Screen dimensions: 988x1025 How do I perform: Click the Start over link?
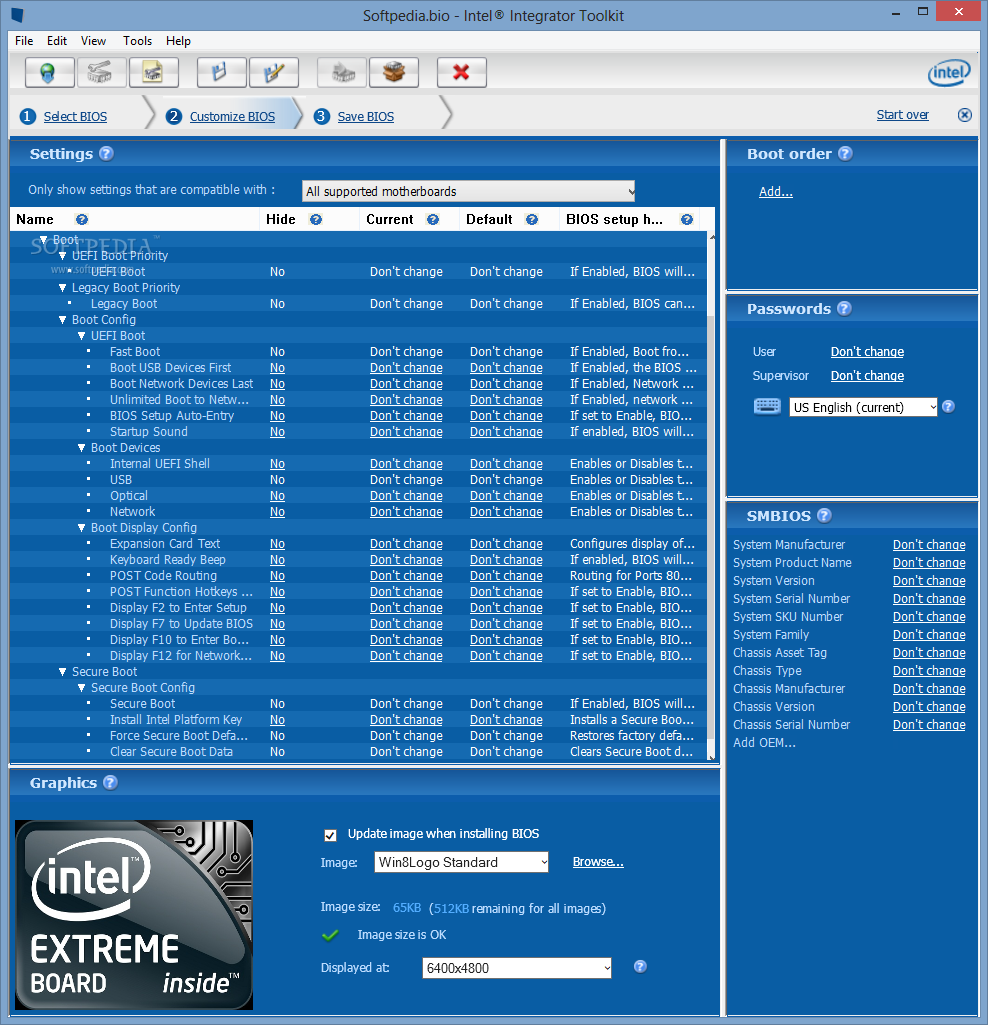(x=902, y=114)
